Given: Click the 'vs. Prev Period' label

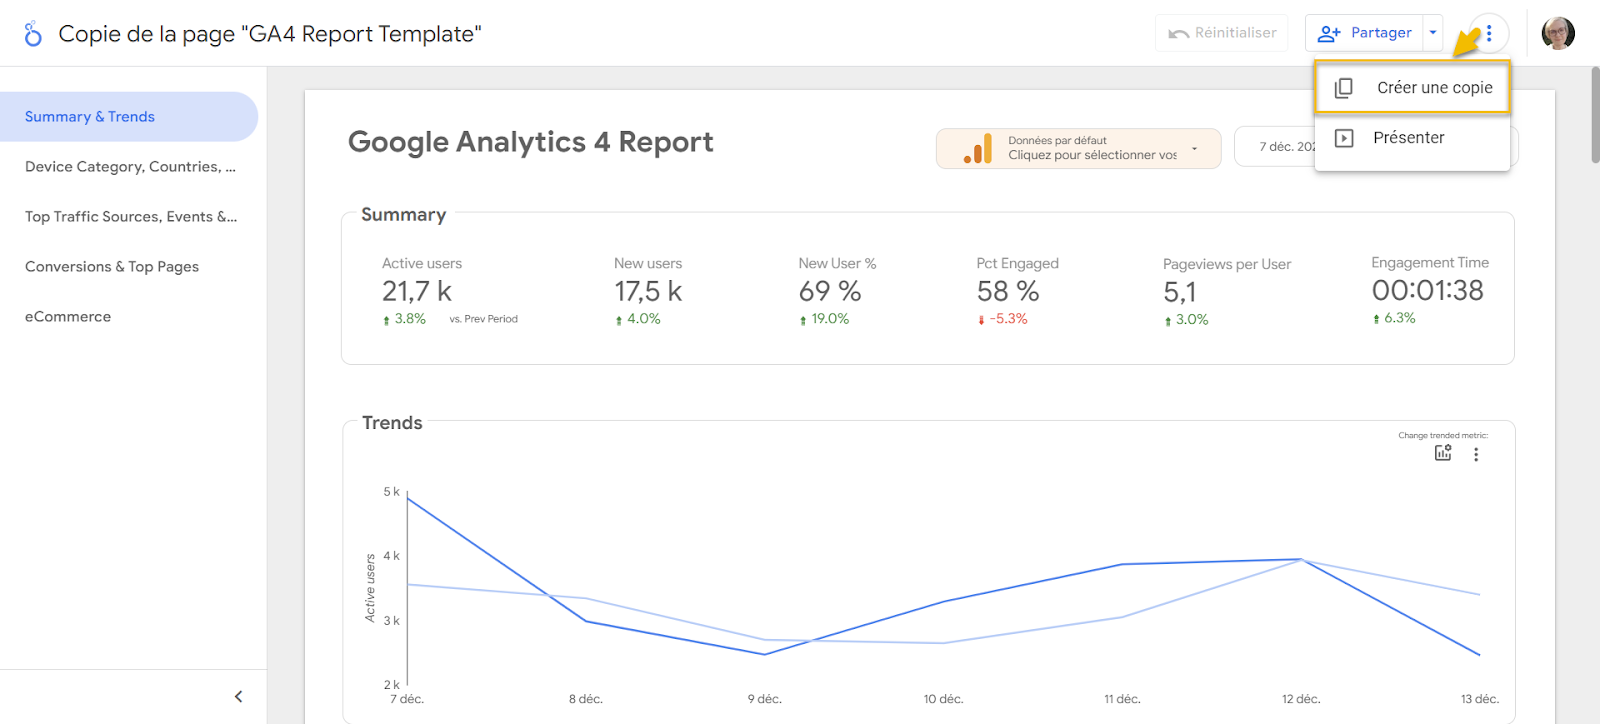Looking at the screenshot, I should [484, 319].
